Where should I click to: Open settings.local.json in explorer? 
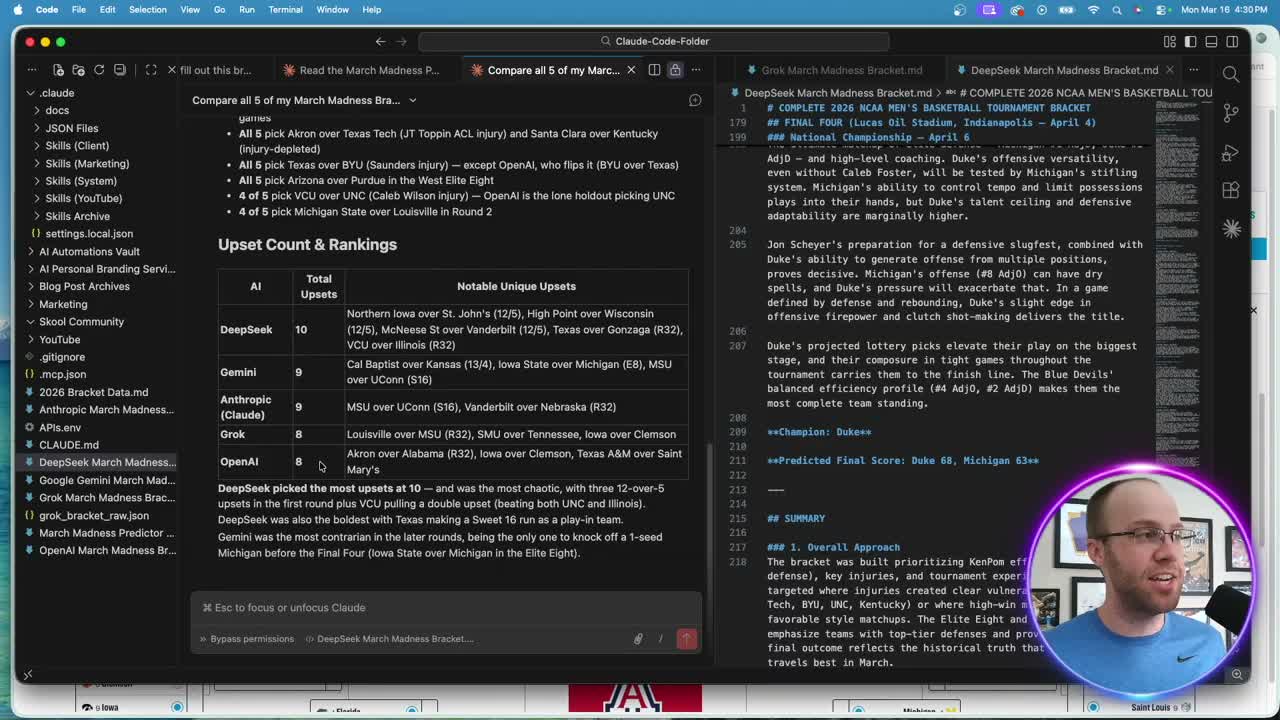point(89,233)
